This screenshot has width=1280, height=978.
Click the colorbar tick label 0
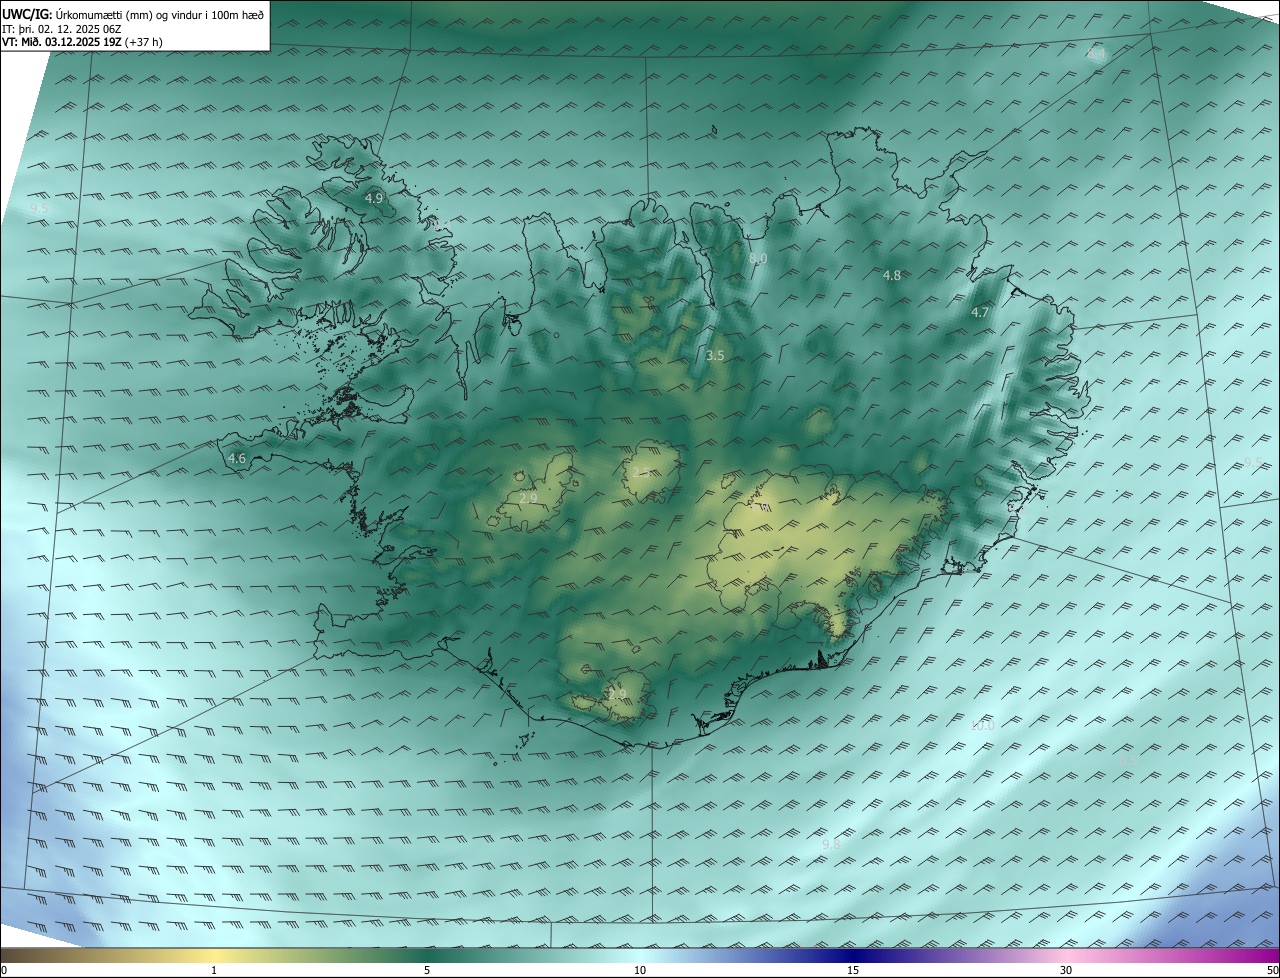(4, 971)
